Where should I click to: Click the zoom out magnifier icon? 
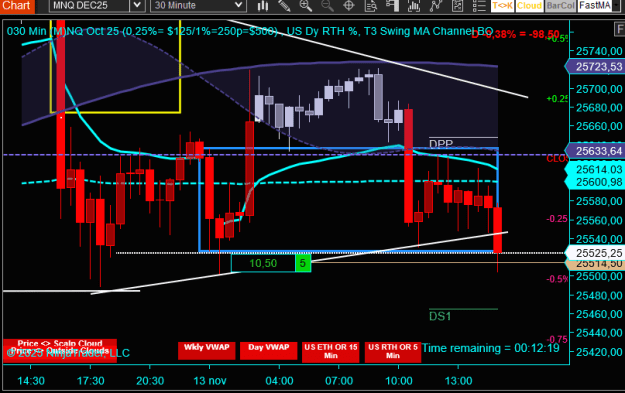(x=327, y=6)
